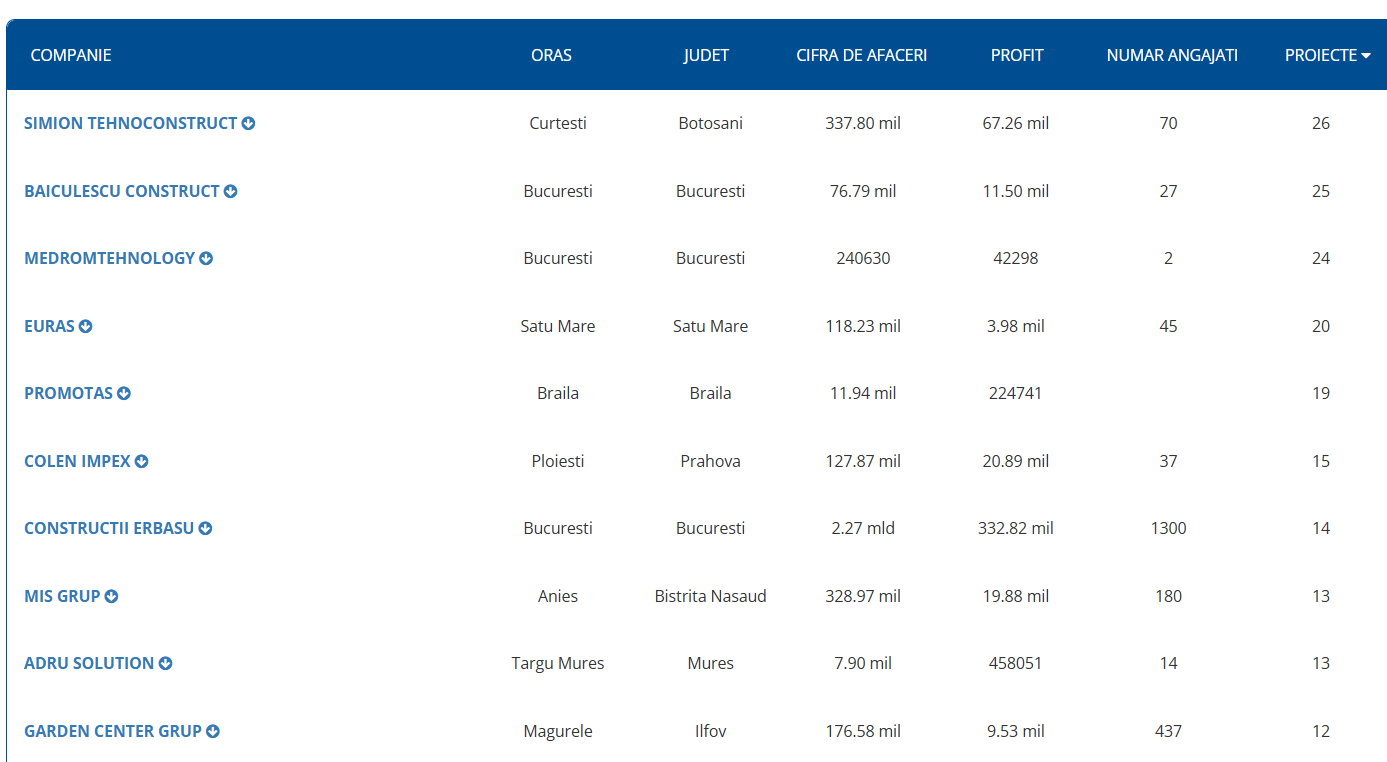This screenshot has height=762, width=1387.
Task: Click the arrow icon next to MIS GRUP
Action: 111,596
